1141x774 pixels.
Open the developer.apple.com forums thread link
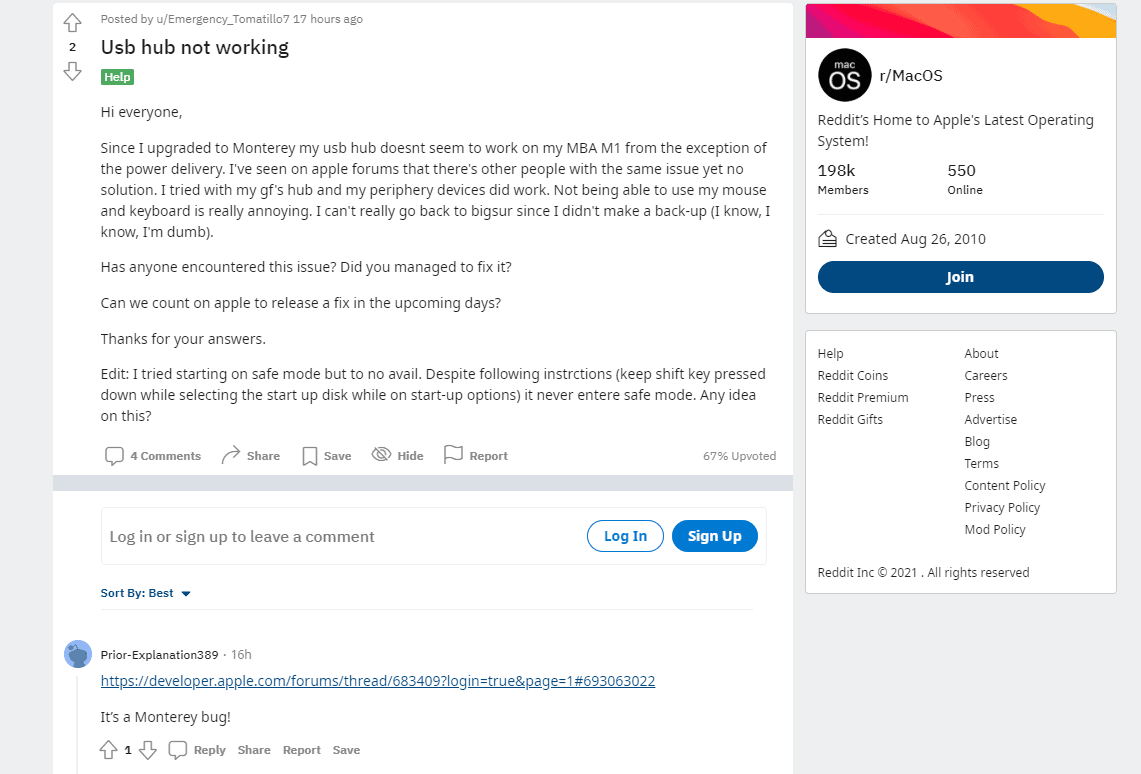(378, 682)
